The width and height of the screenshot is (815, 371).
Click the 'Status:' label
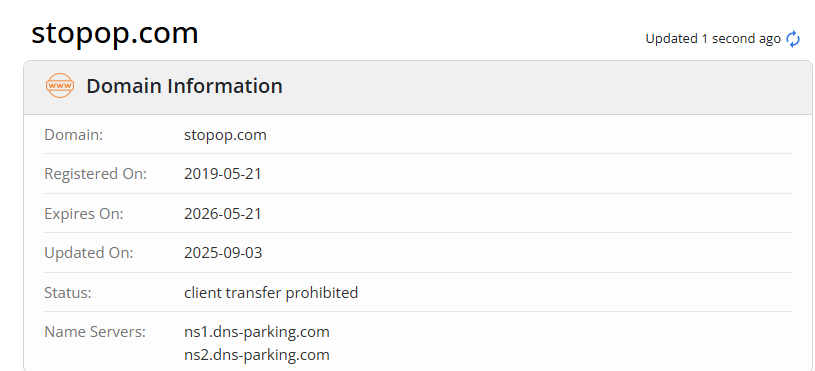click(x=68, y=293)
